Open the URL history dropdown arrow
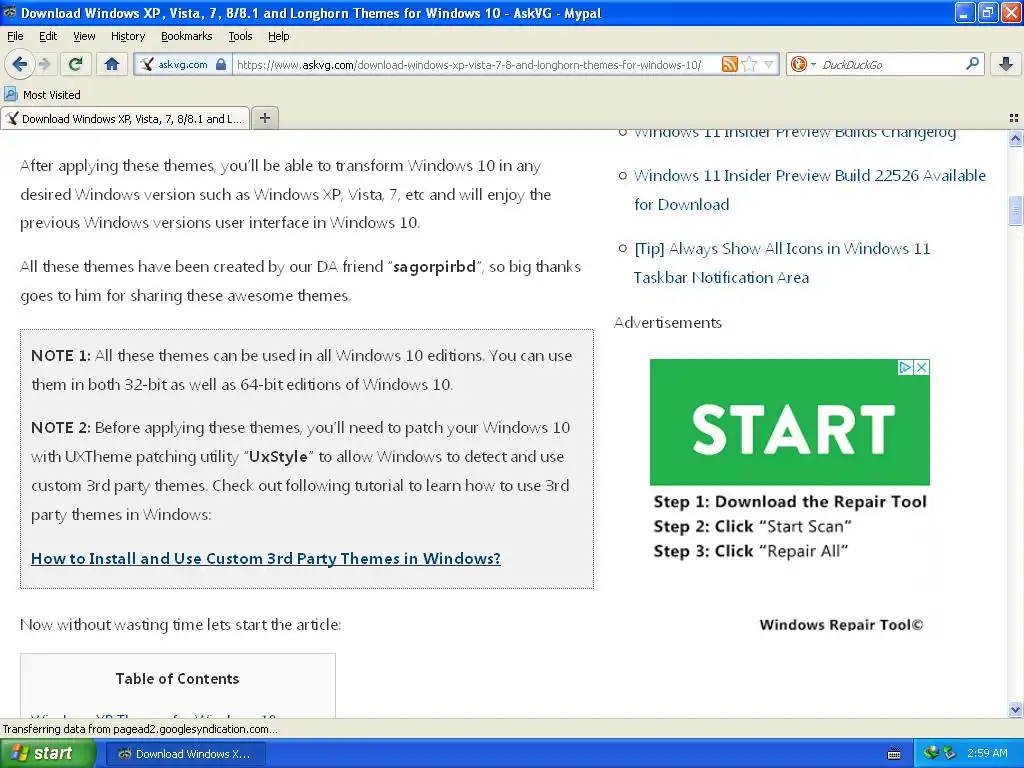Image resolution: width=1024 pixels, height=768 pixels. [x=769, y=64]
